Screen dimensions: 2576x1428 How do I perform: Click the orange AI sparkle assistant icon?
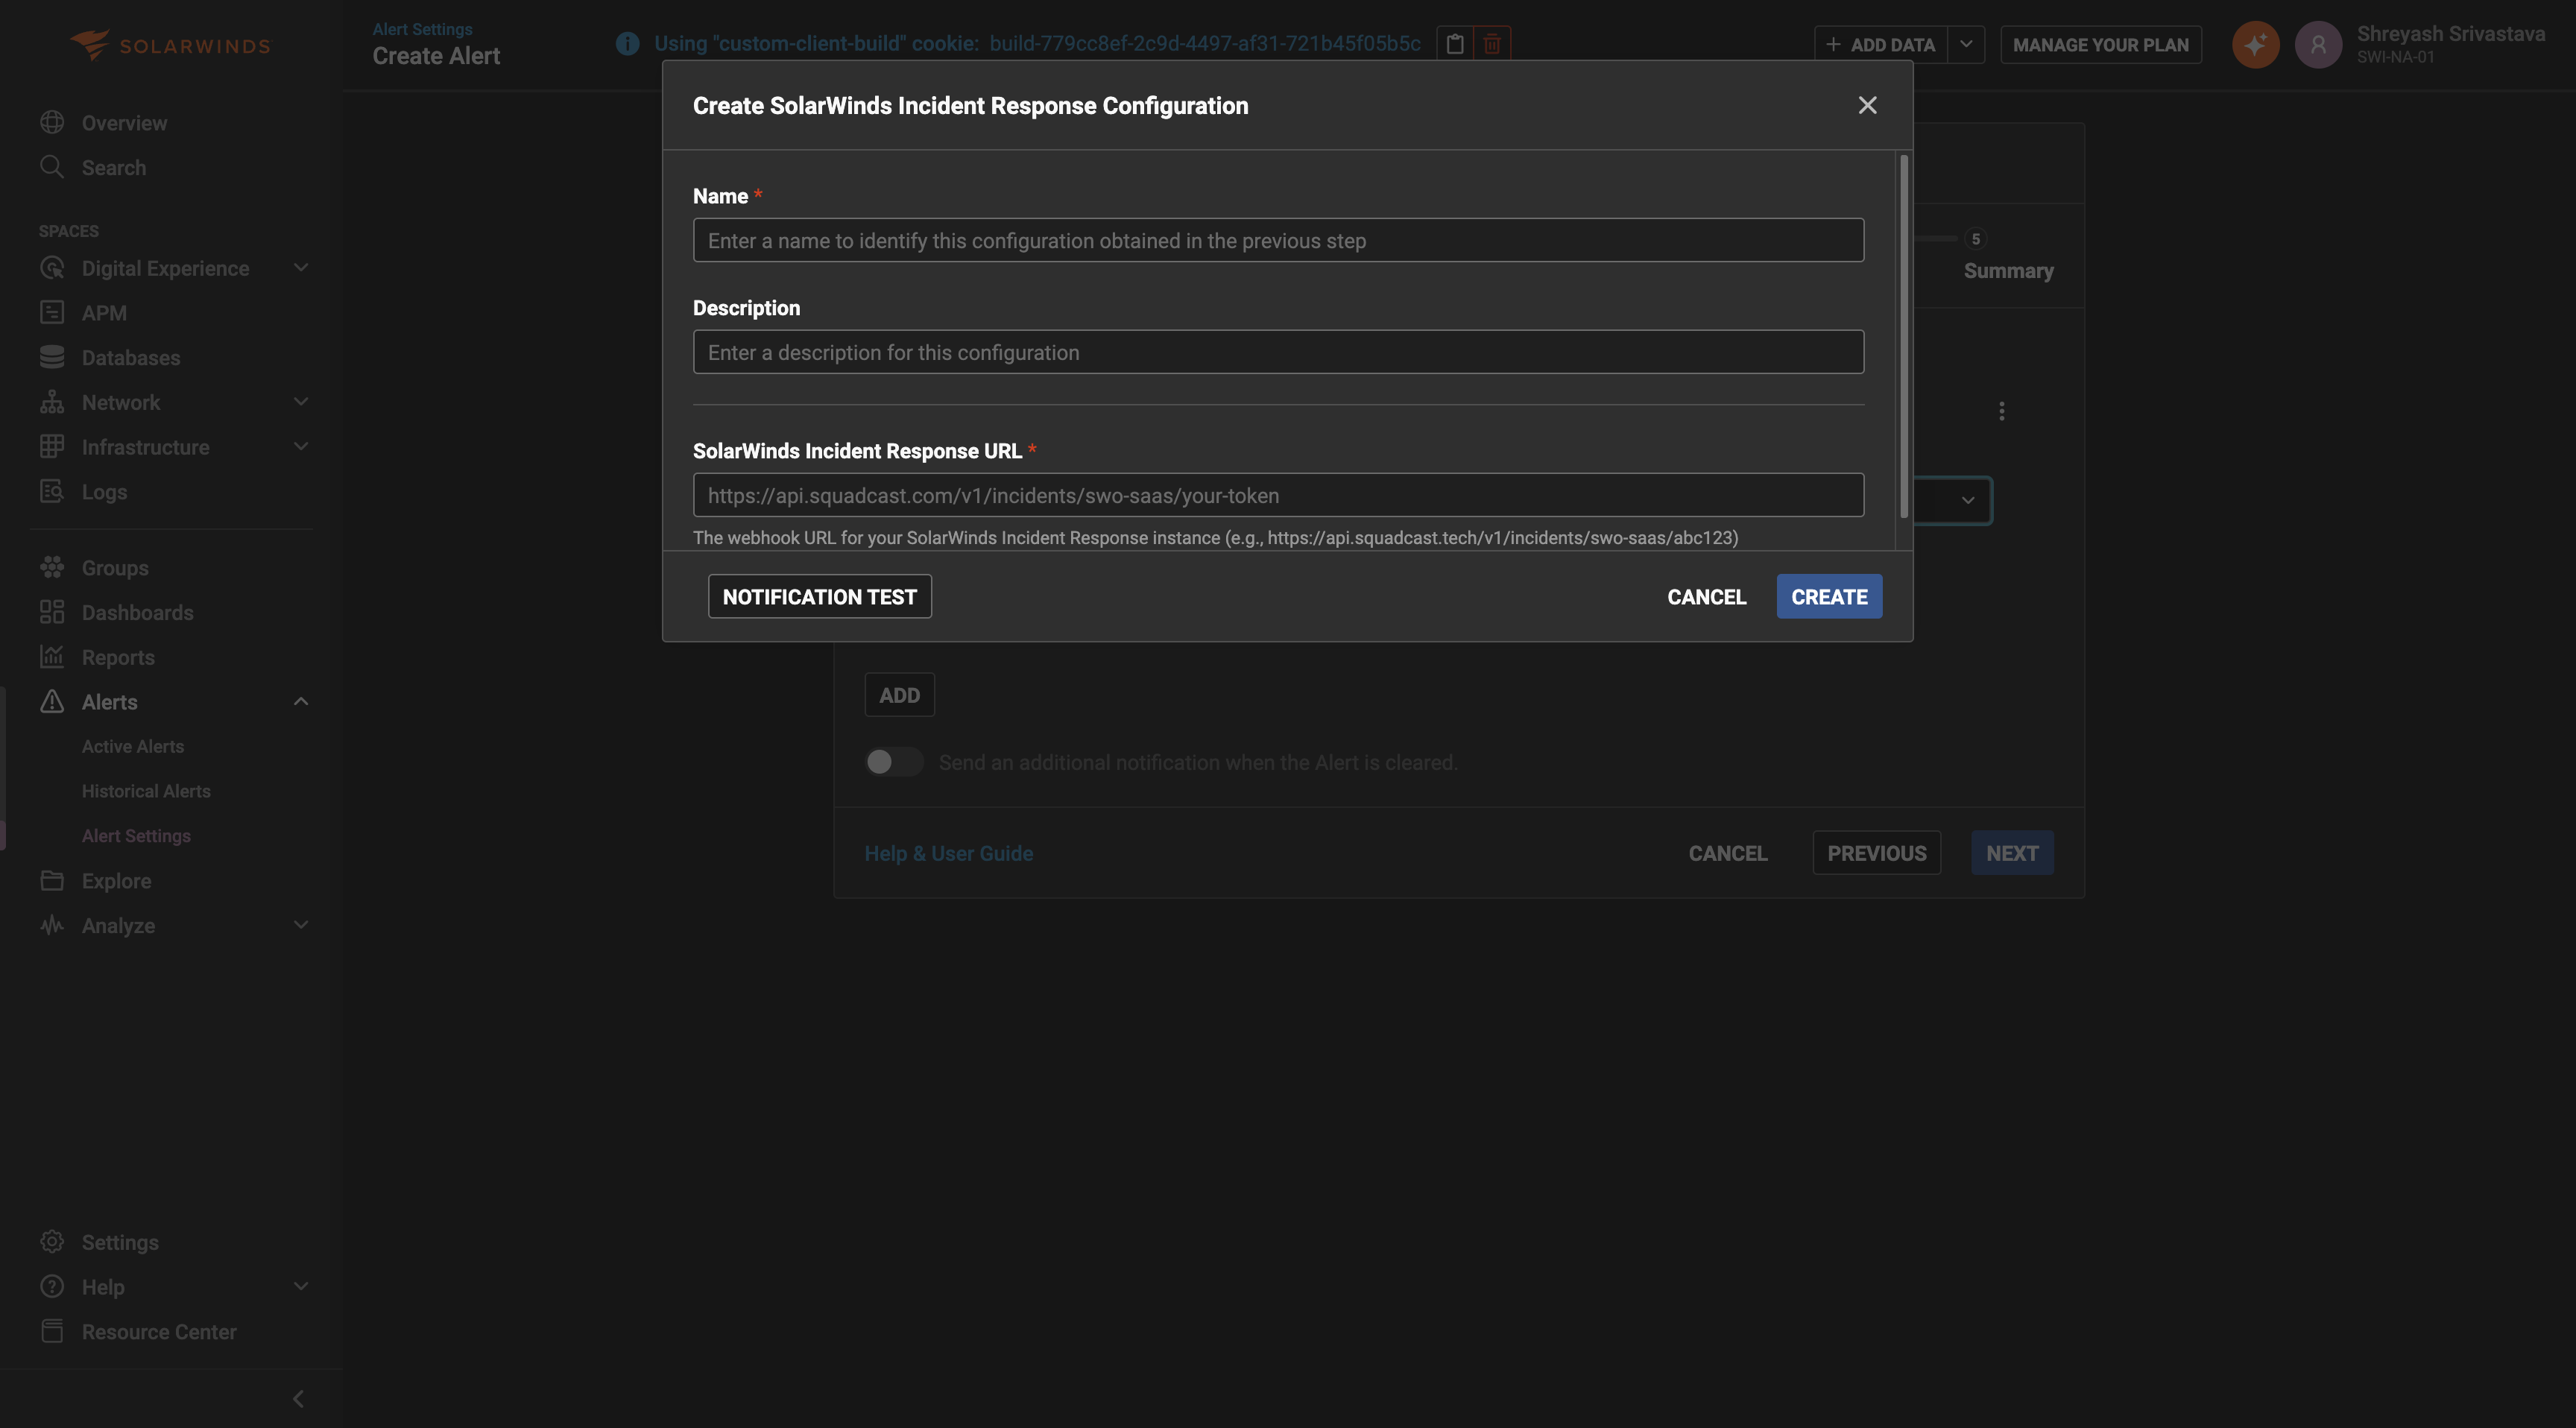[2255, 45]
